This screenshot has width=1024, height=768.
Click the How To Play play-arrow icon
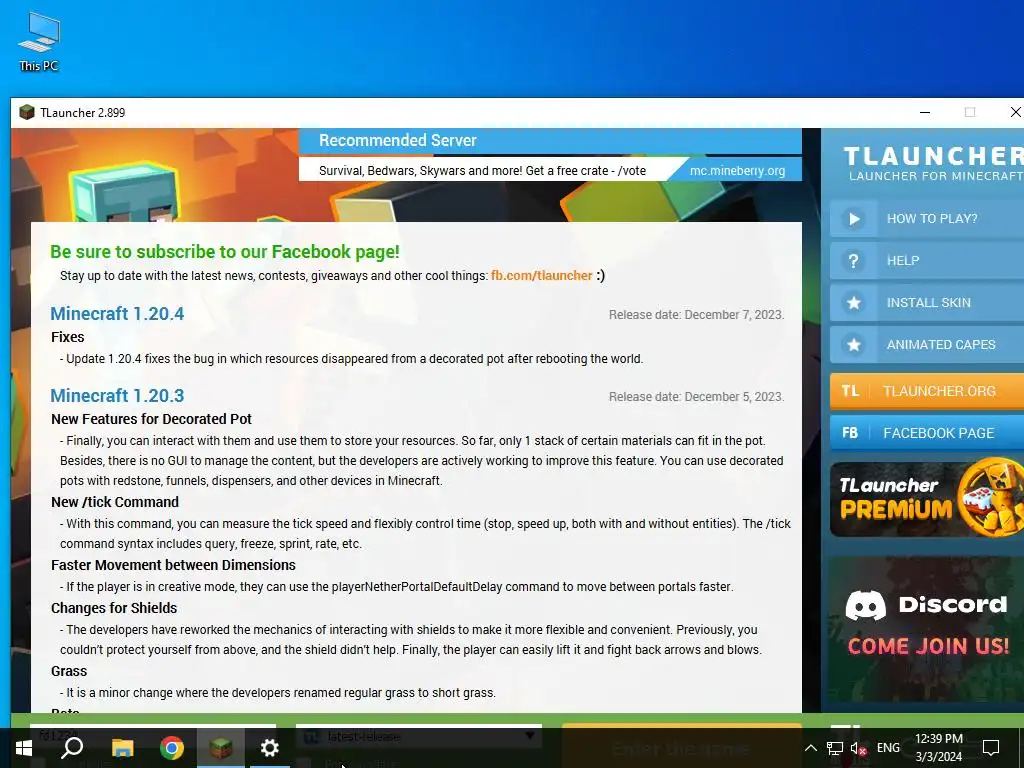pos(854,219)
